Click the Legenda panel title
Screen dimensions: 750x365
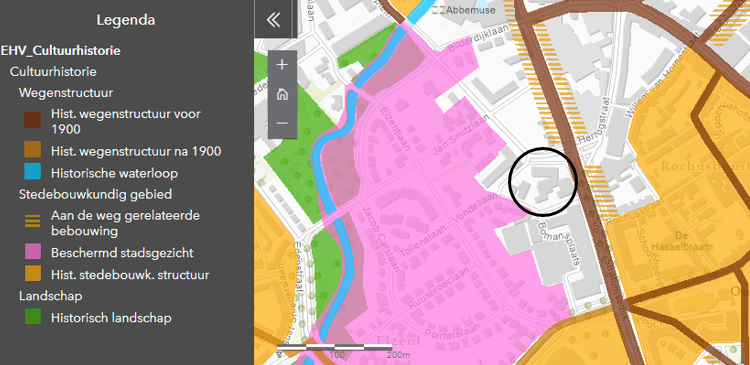click(126, 20)
